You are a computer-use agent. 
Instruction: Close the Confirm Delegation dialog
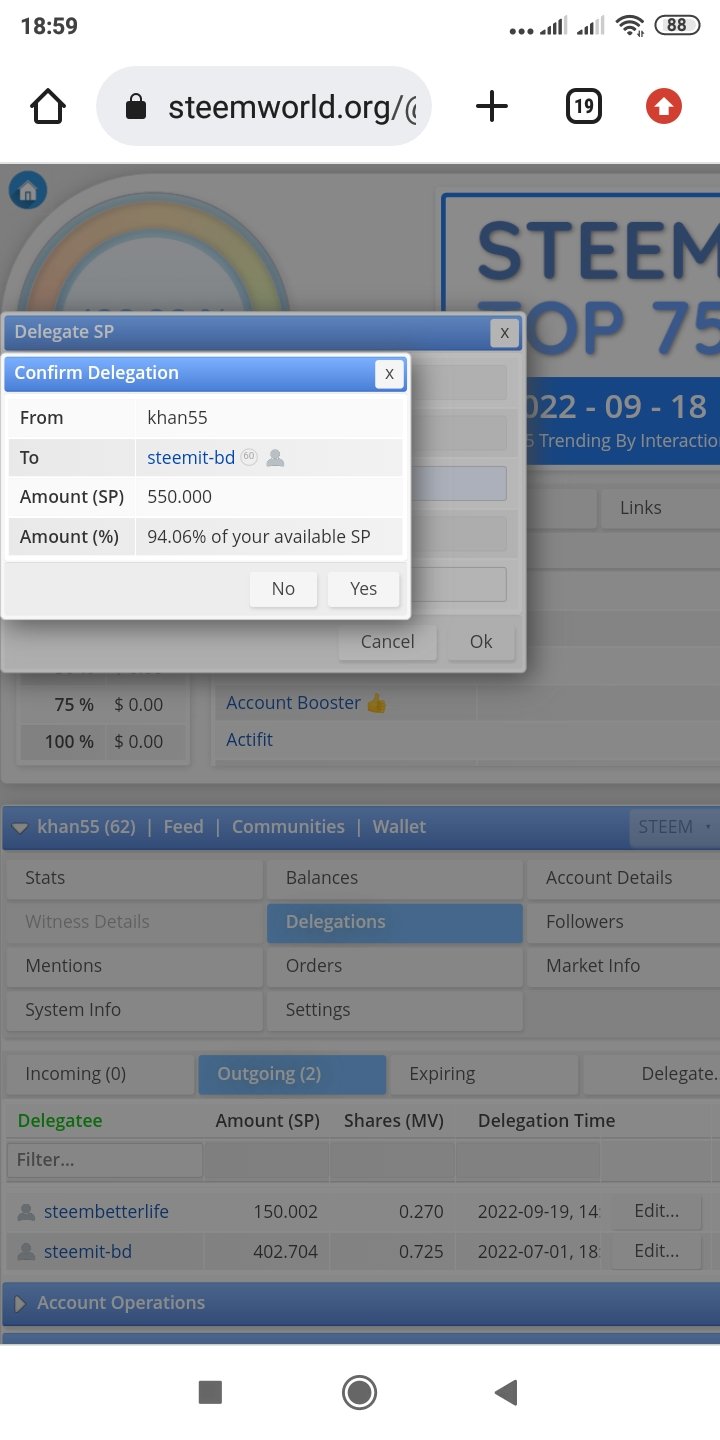click(x=389, y=374)
